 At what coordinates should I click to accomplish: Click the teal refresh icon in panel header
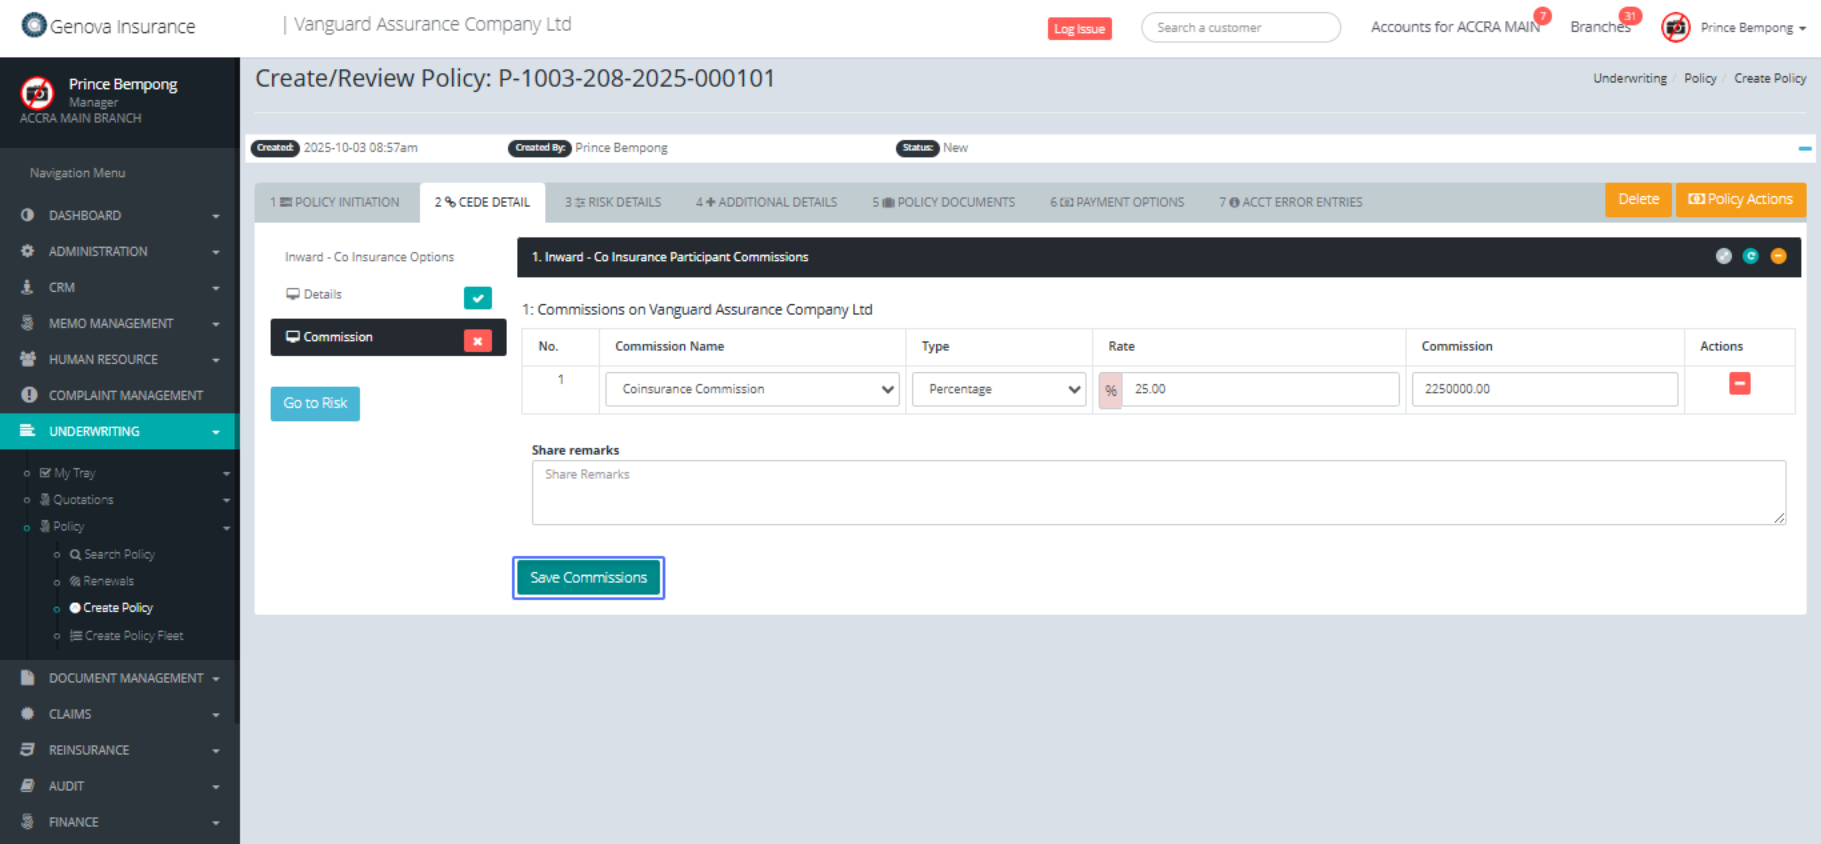coord(1750,256)
